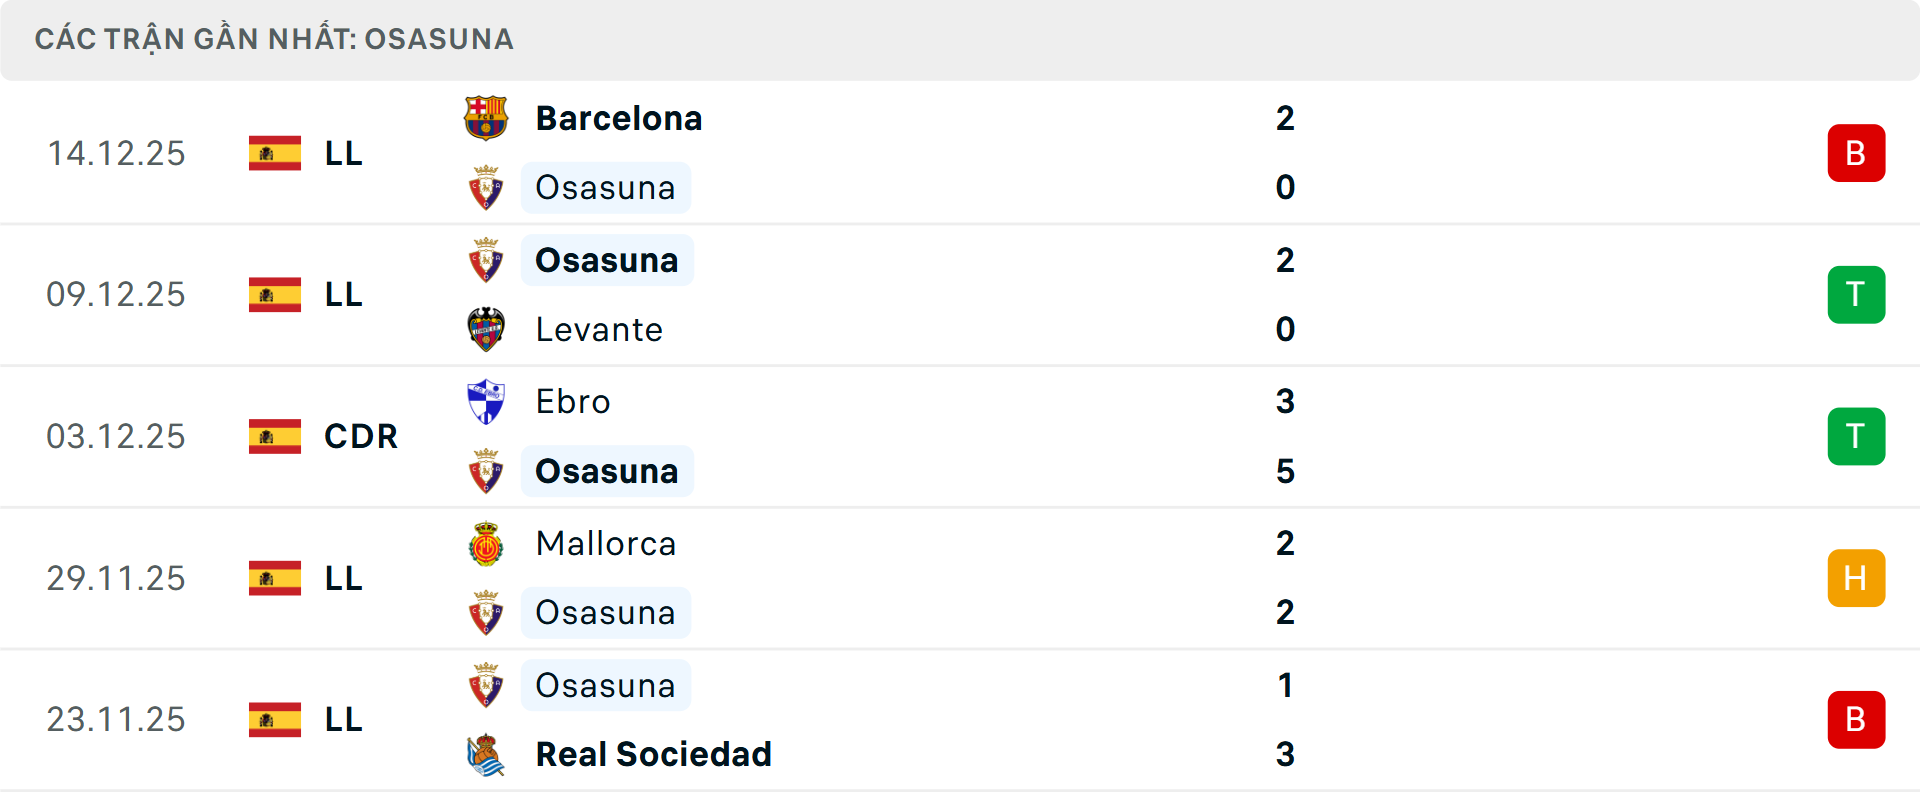The width and height of the screenshot is (1920, 792).
Task: Select the header CÁC TRẬN GẦN NHẤT: OSASUNA
Action: [x=273, y=39]
